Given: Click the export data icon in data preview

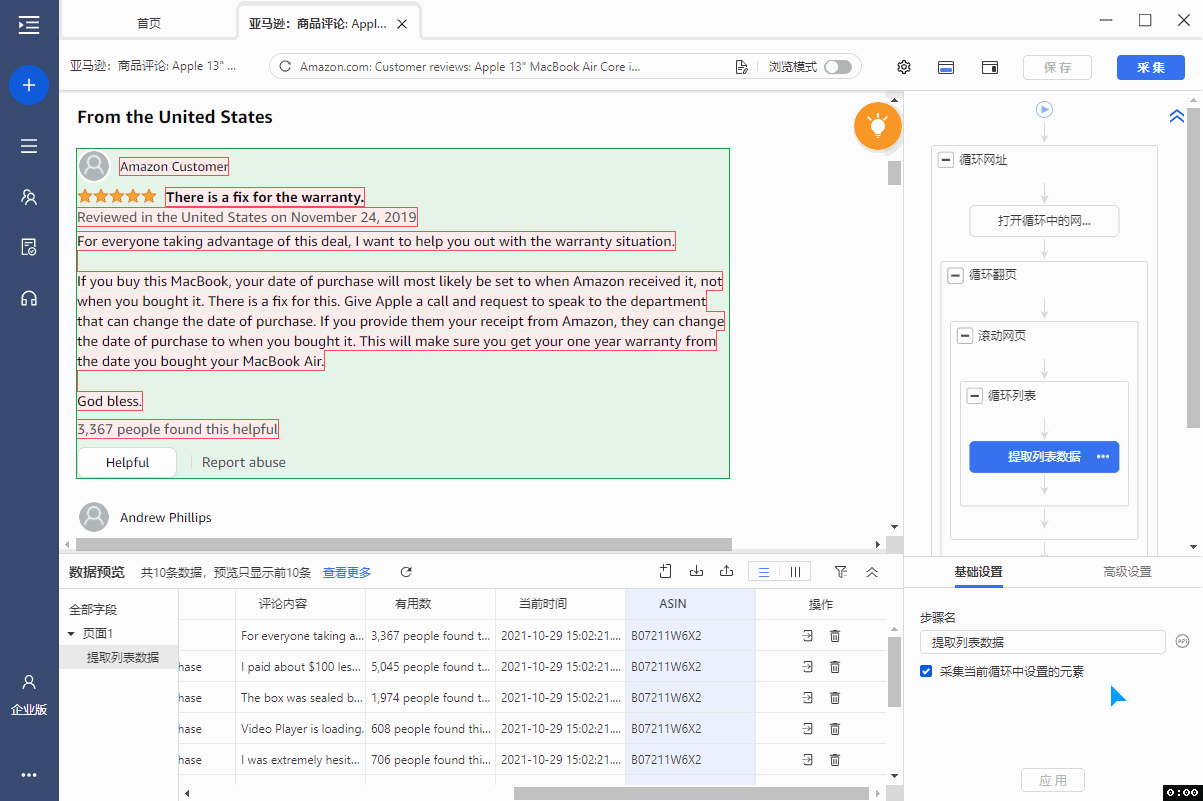Looking at the screenshot, I should (727, 571).
